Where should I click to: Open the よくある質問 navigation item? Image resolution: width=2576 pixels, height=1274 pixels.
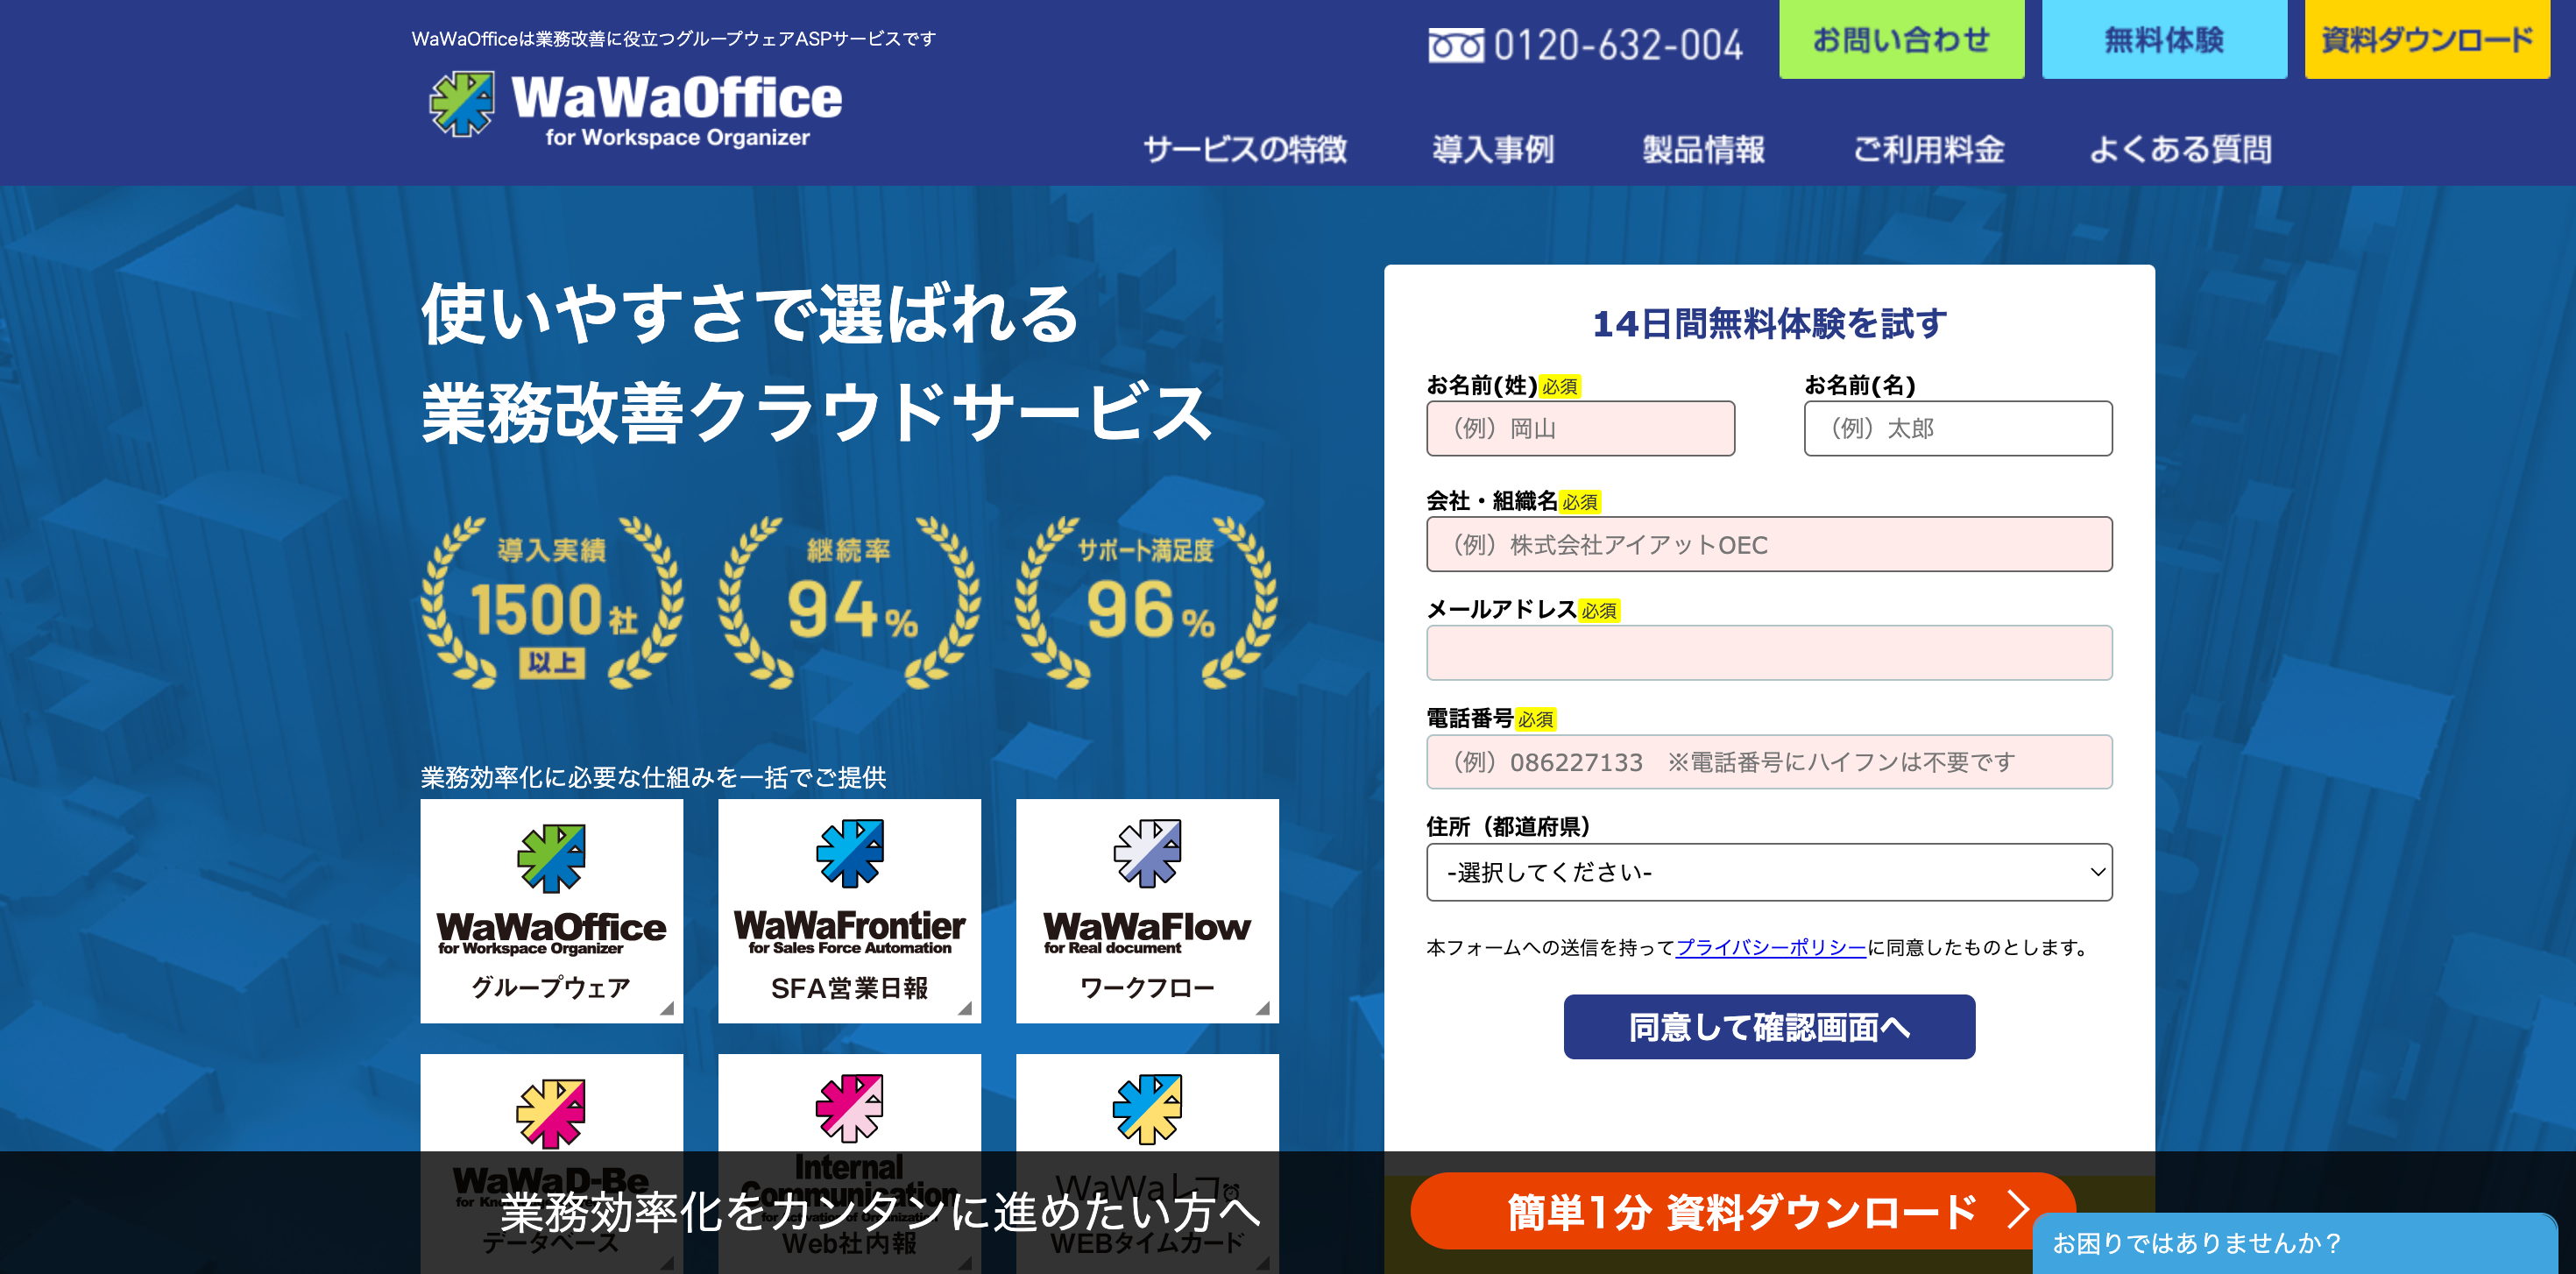(x=2180, y=150)
